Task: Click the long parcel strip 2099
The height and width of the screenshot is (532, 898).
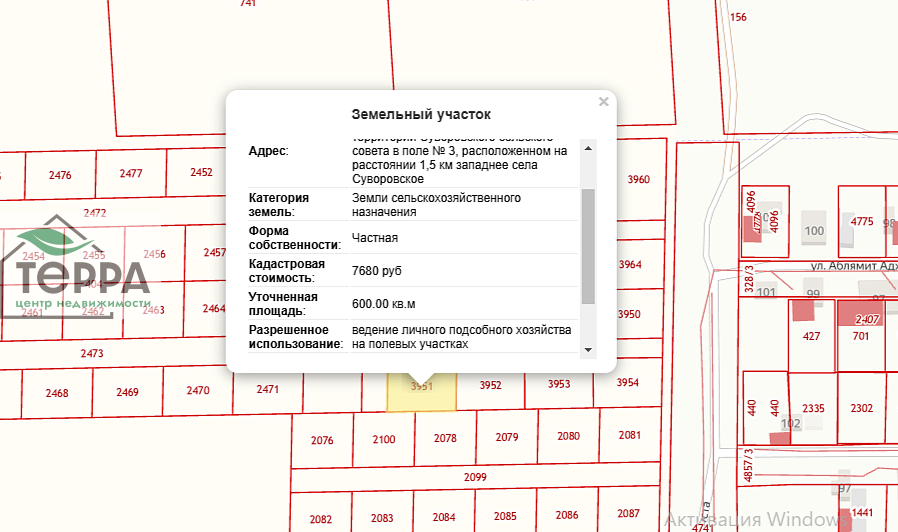Action: [475, 478]
